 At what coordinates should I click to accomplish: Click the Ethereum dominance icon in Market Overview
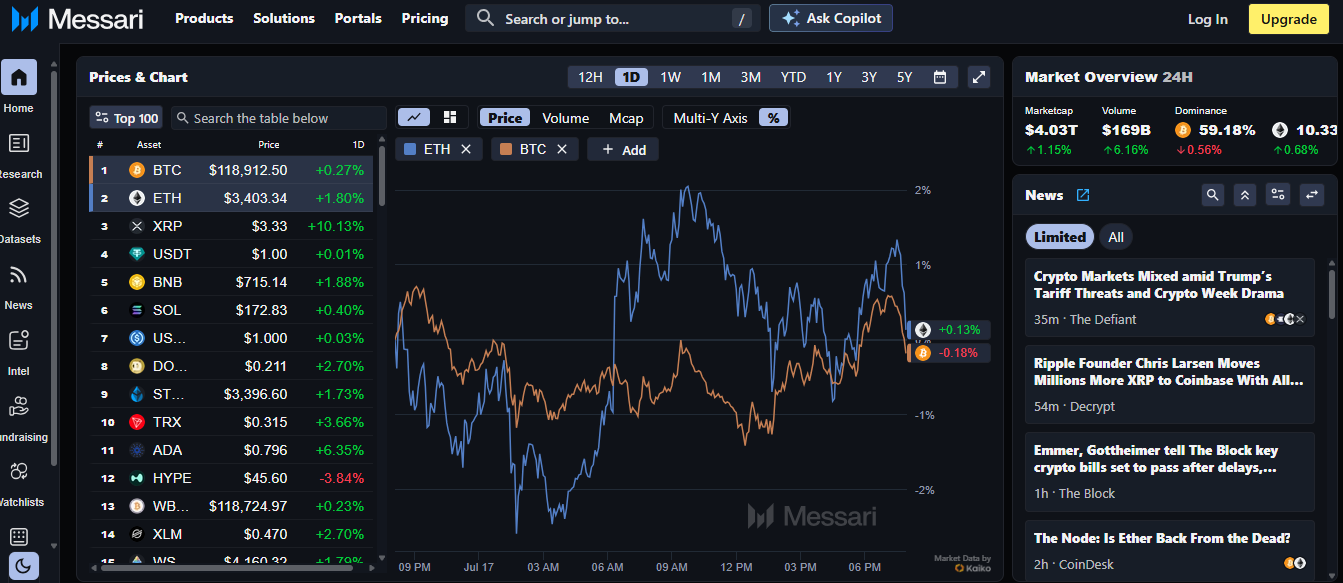tap(1280, 130)
